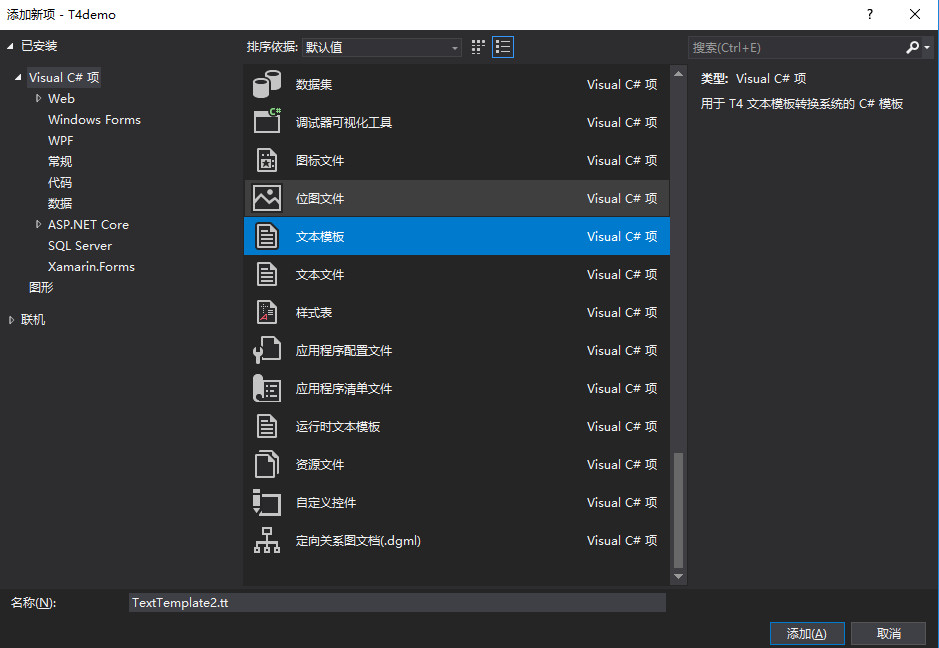Expand the ASP.NET Core tree node

38,224
